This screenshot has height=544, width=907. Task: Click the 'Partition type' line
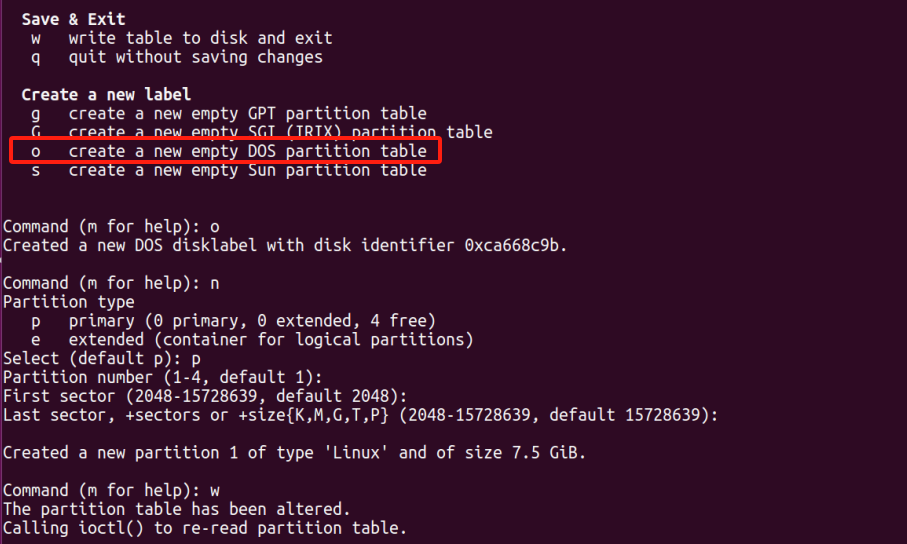click(68, 302)
